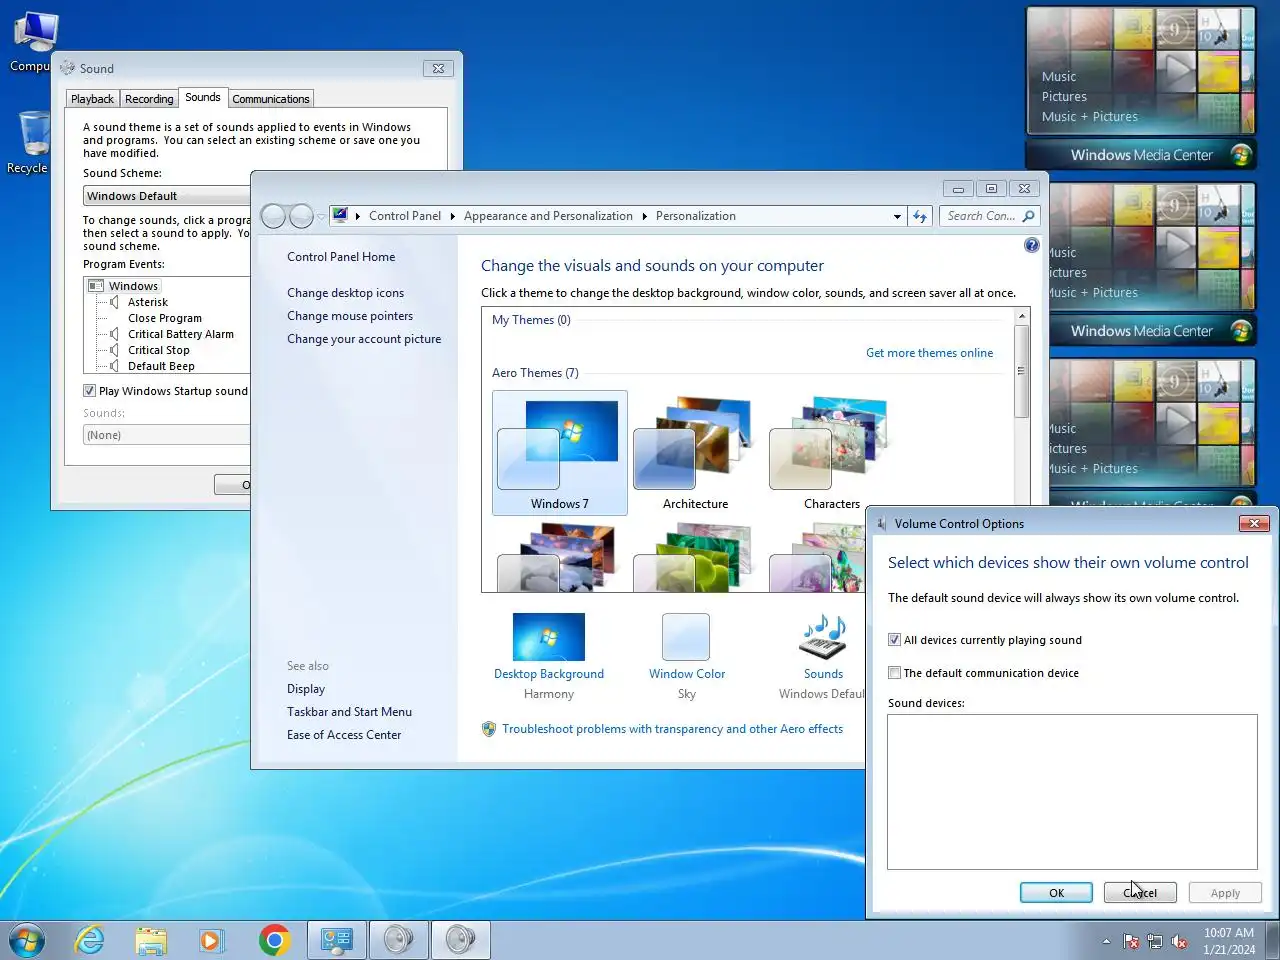Screen dimensions: 1280x960
Task: Select the Sounds tab
Action: coord(203,97)
